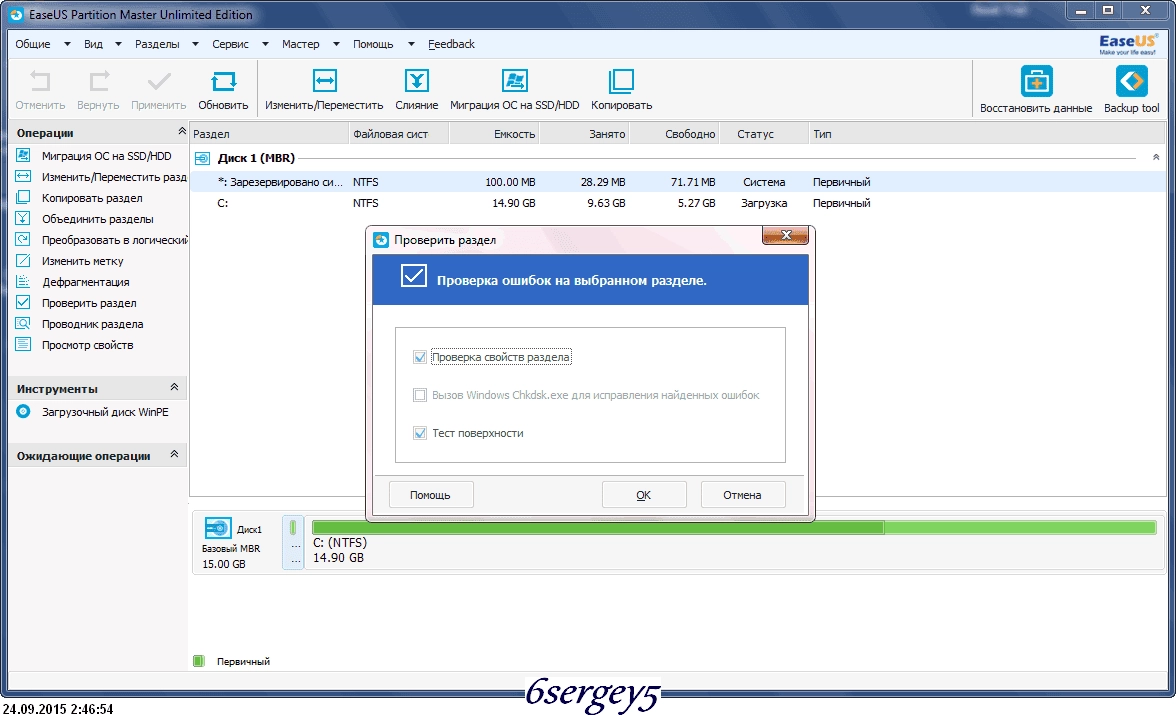The width and height of the screenshot is (1176, 715).
Task: Click sidebar icon for Дефрагментация
Action: (23, 281)
